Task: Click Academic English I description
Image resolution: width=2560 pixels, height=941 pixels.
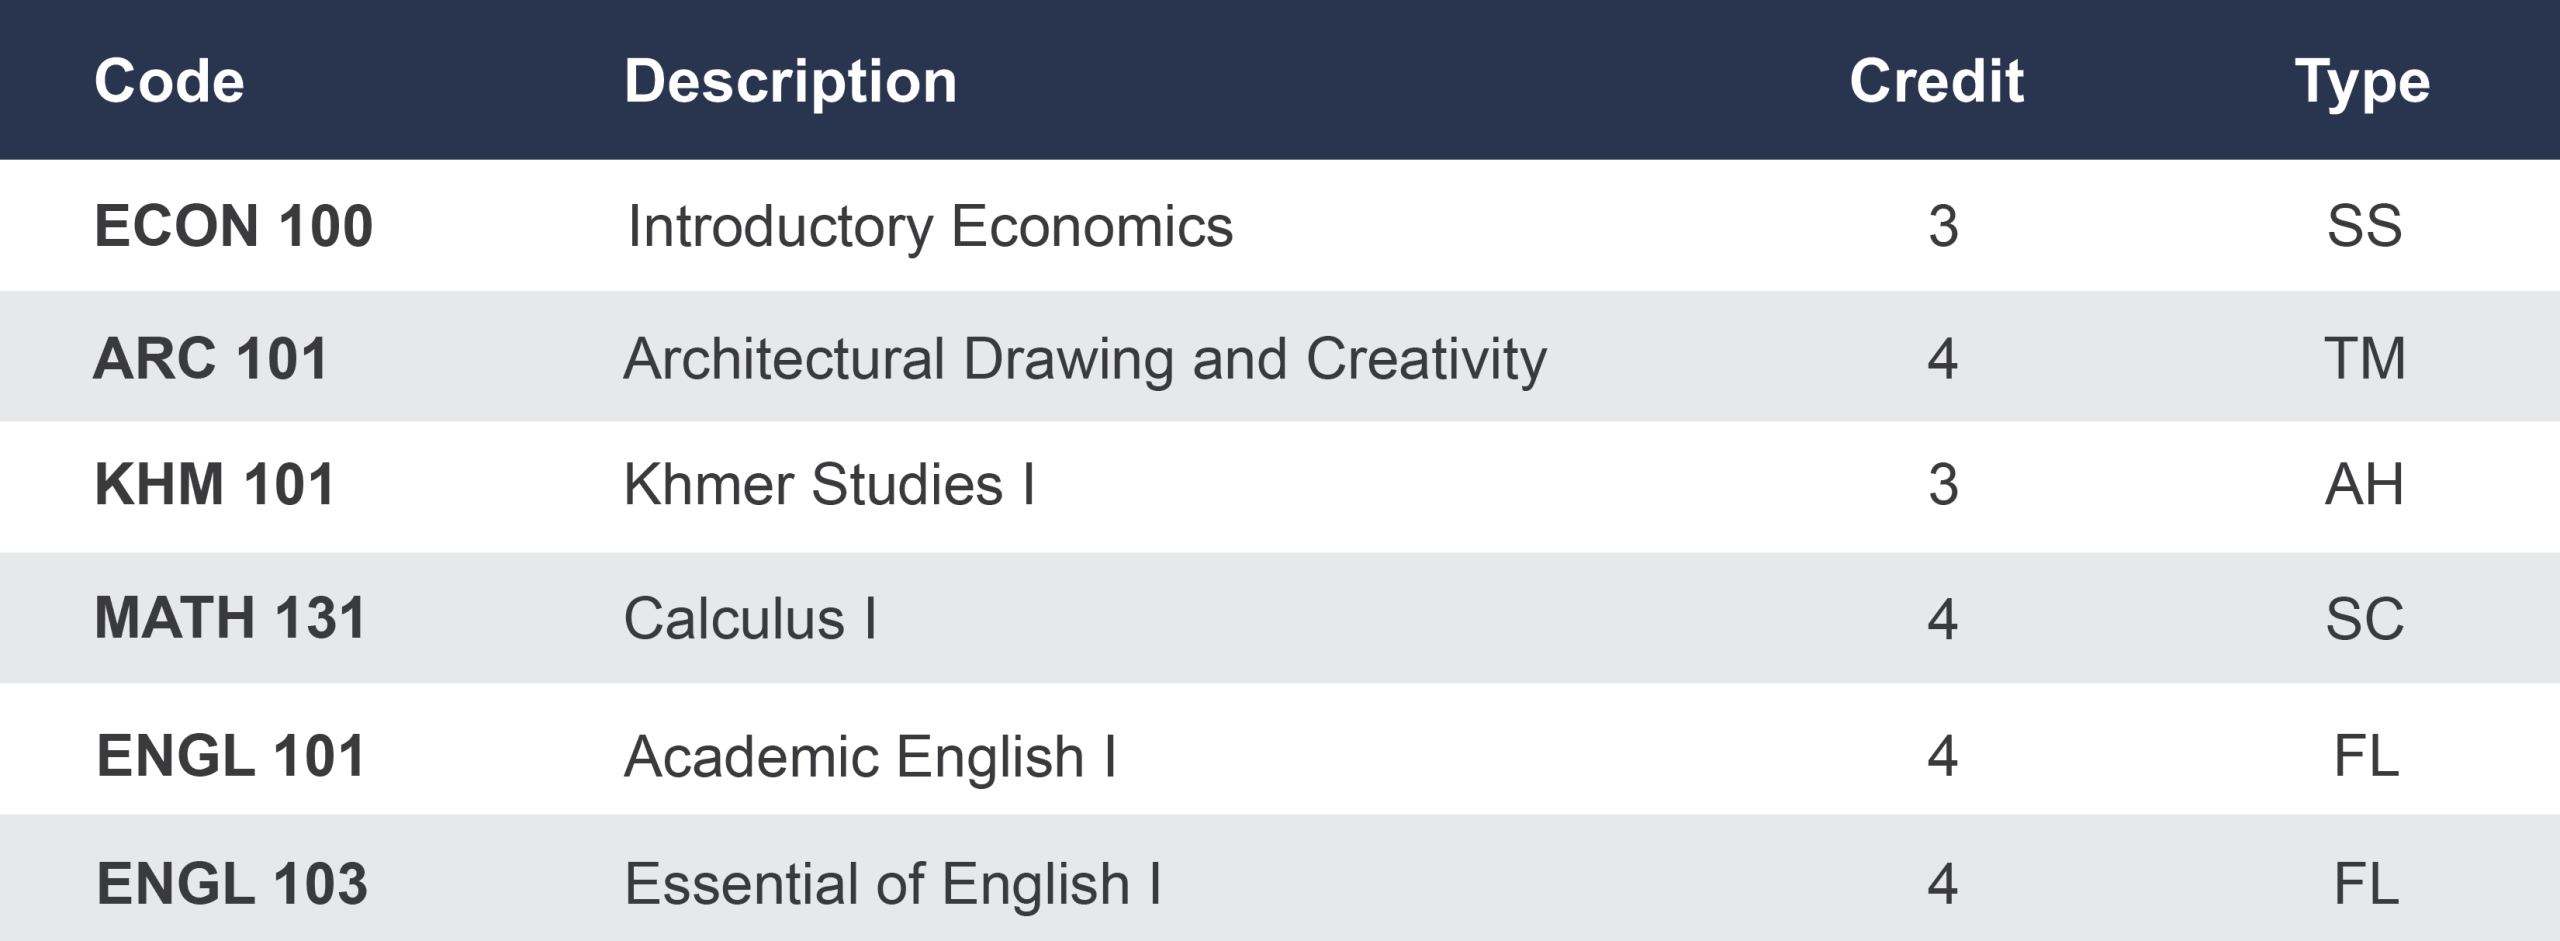Action: coord(870,756)
